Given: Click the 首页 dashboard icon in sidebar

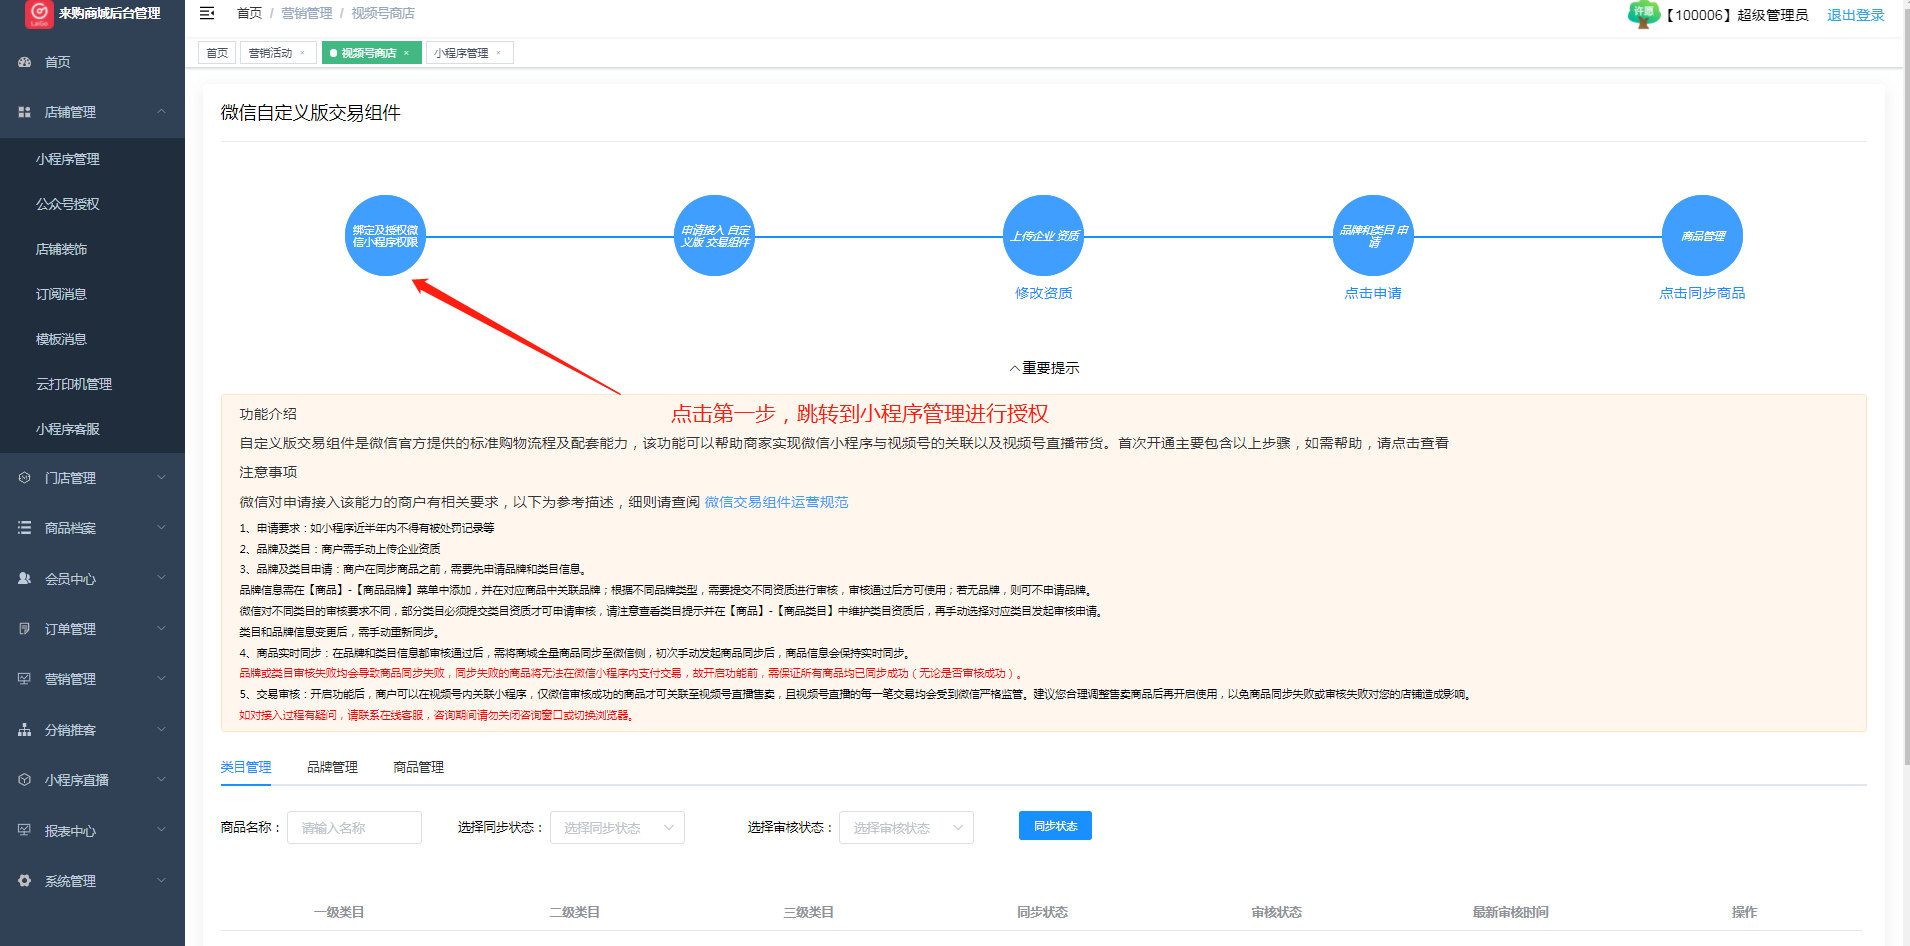Looking at the screenshot, I should tap(25, 62).
